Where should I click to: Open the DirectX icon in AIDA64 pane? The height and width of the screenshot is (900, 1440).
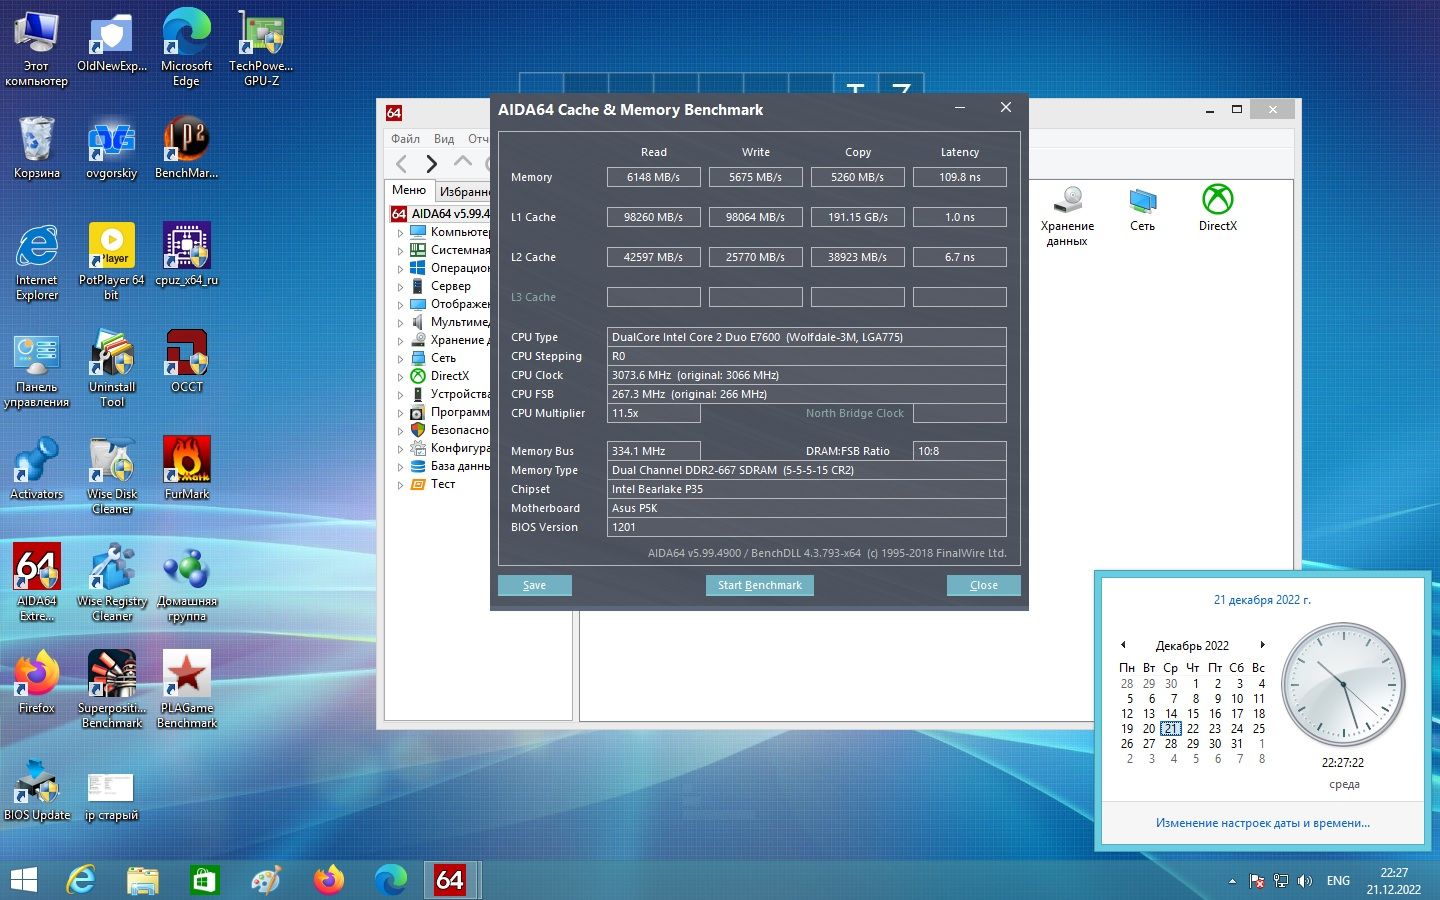point(1218,208)
